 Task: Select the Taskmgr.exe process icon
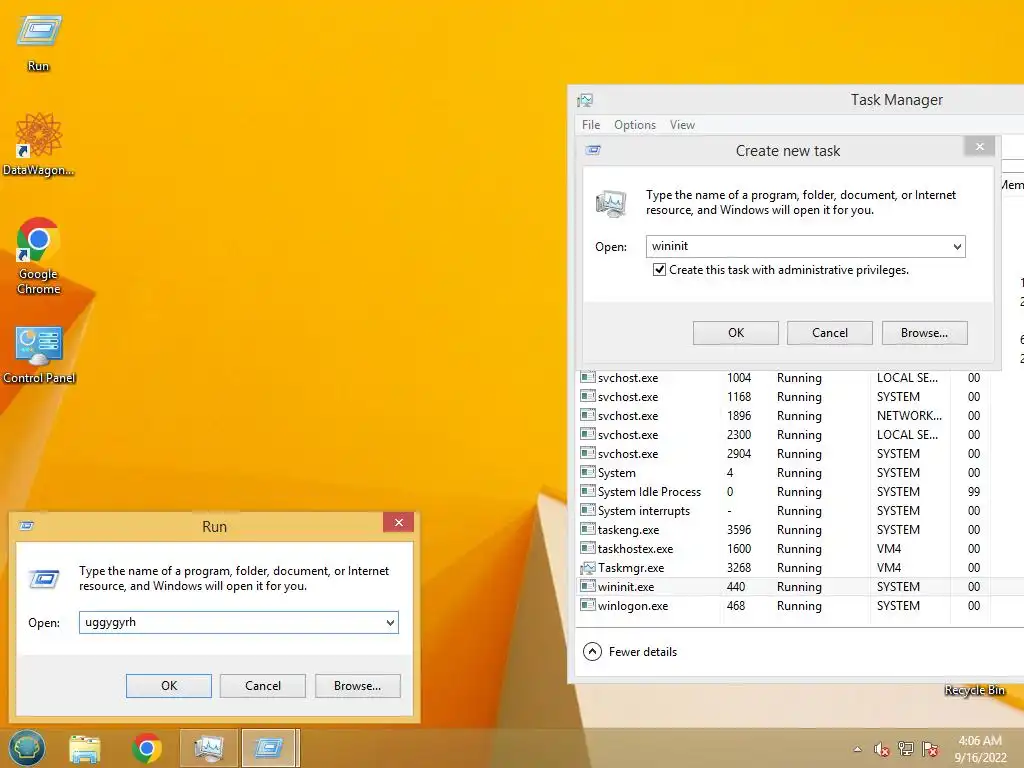588,568
